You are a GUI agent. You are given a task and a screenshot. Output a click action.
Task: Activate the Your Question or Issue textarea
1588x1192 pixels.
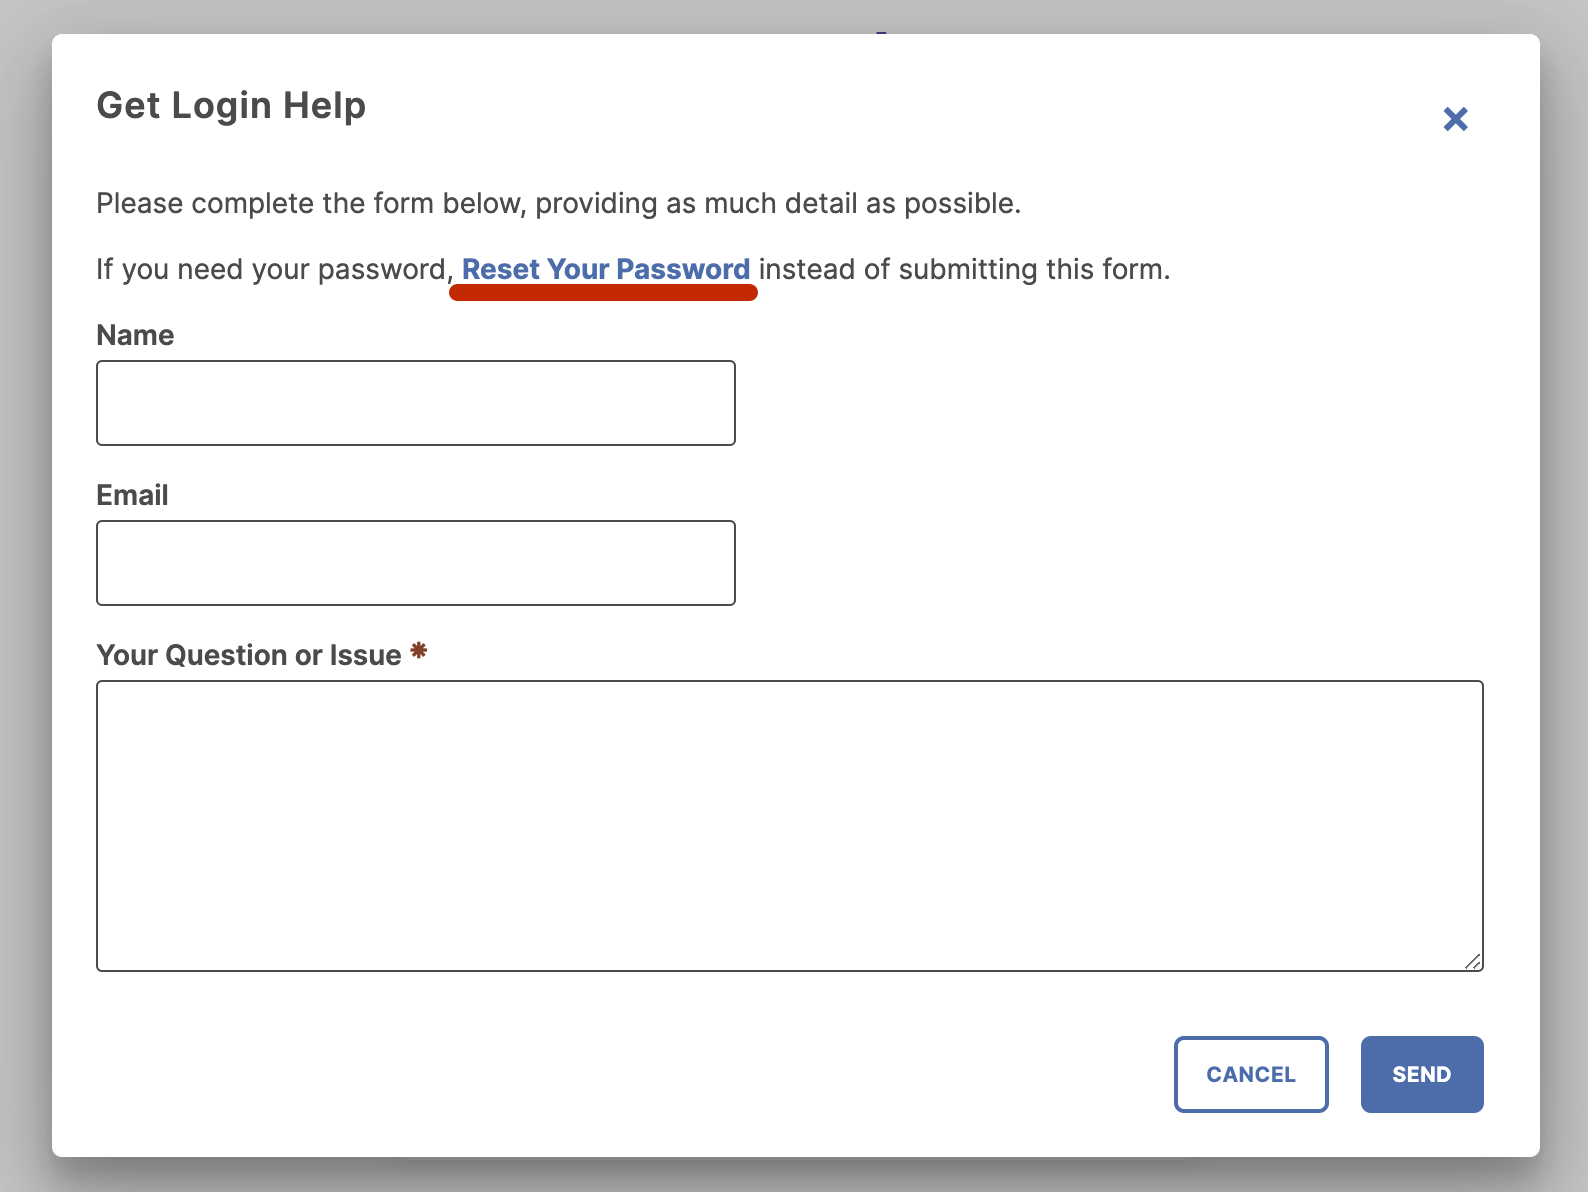pyautogui.click(x=790, y=826)
